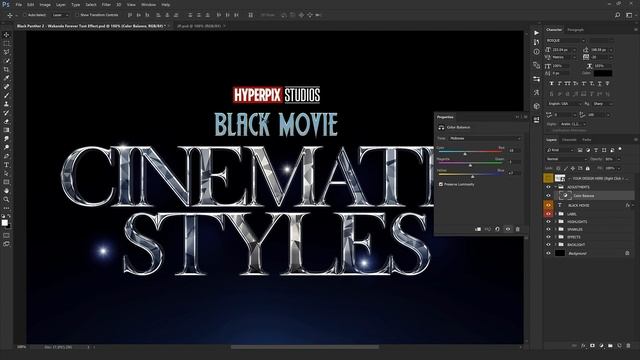Expand the BACKLIGHT group

pyautogui.click(x=556, y=244)
